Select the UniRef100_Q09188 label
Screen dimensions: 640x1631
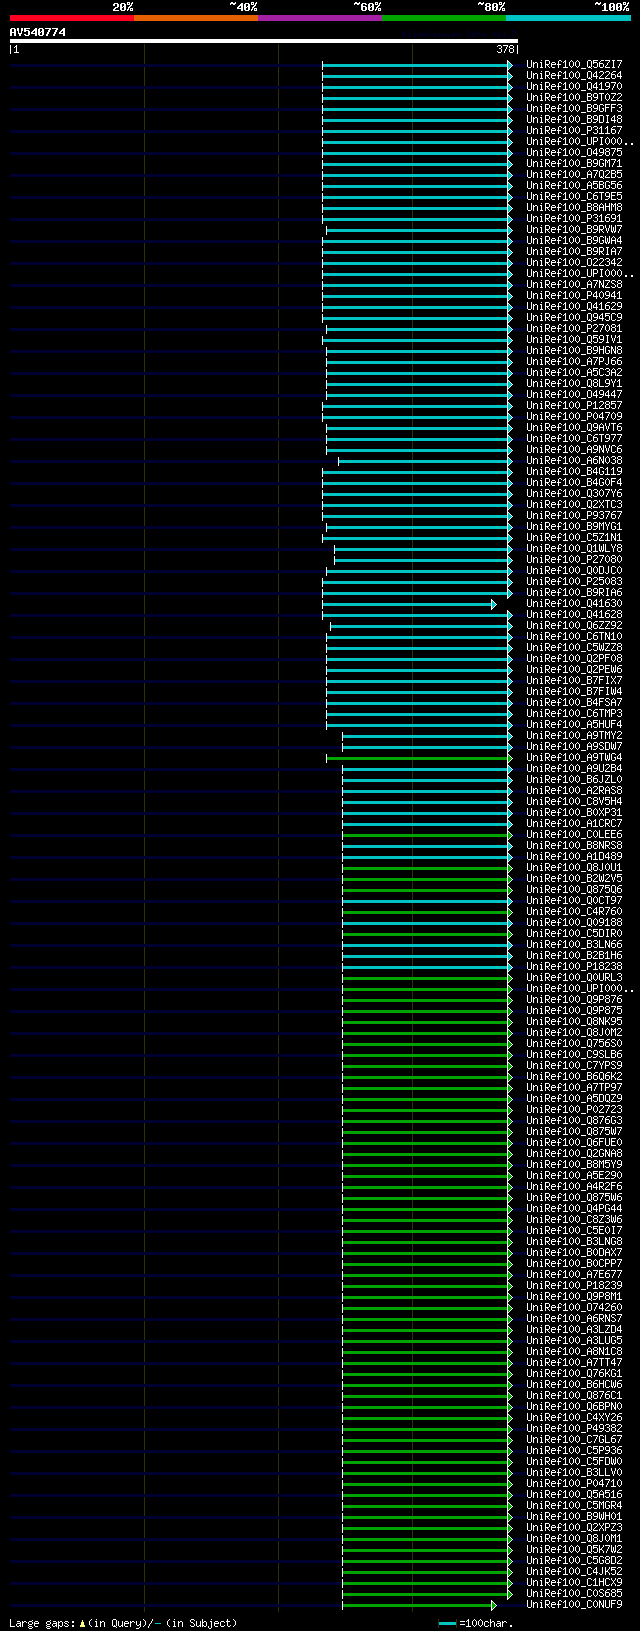click(574, 922)
